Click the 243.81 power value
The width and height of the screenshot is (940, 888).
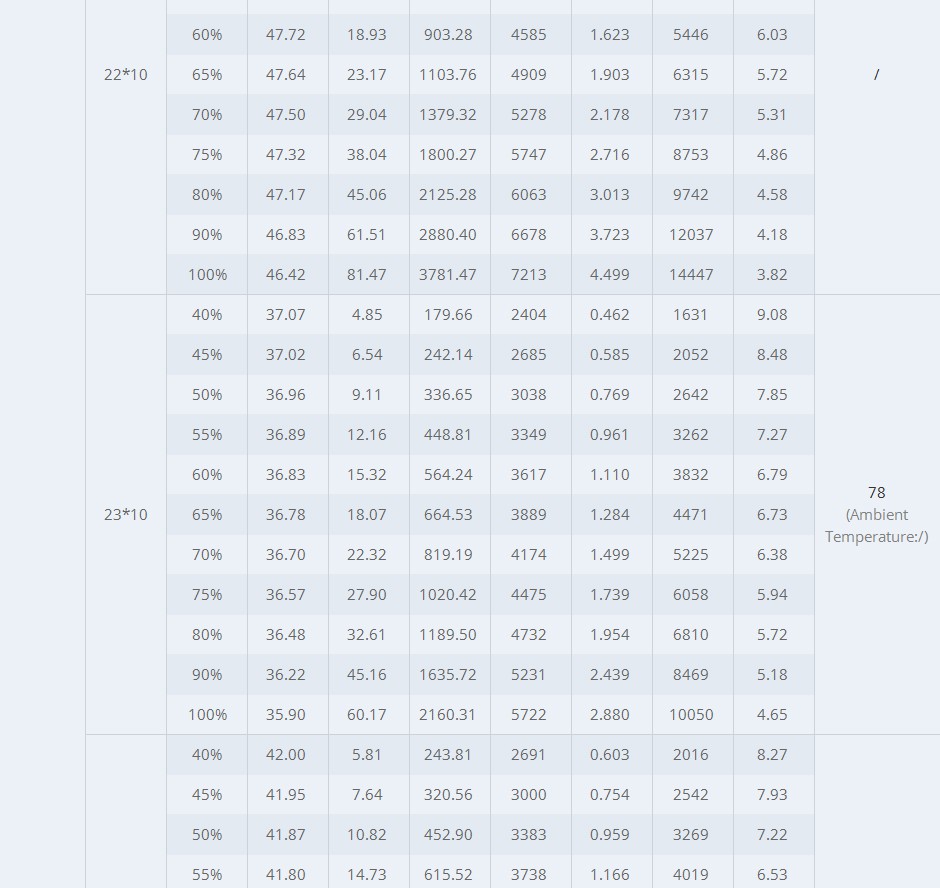(x=448, y=755)
